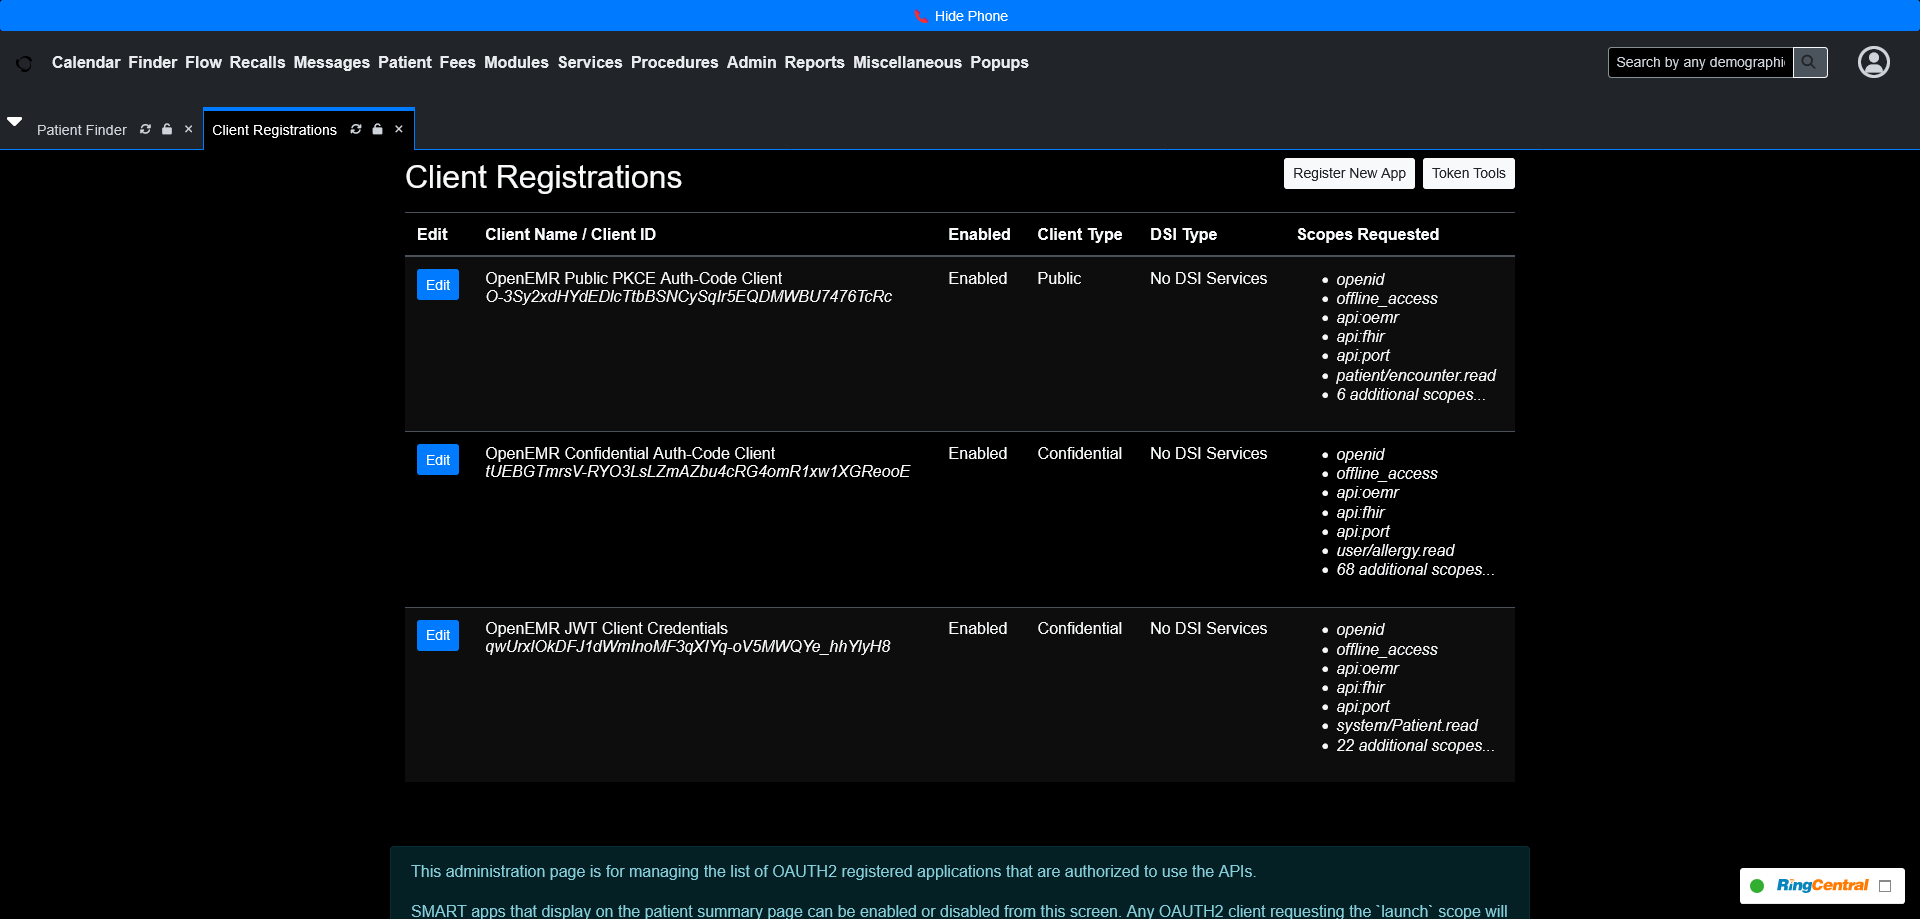The width and height of the screenshot is (1920, 919).
Task: Click the Client Name / Client ID header
Action: point(570,234)
